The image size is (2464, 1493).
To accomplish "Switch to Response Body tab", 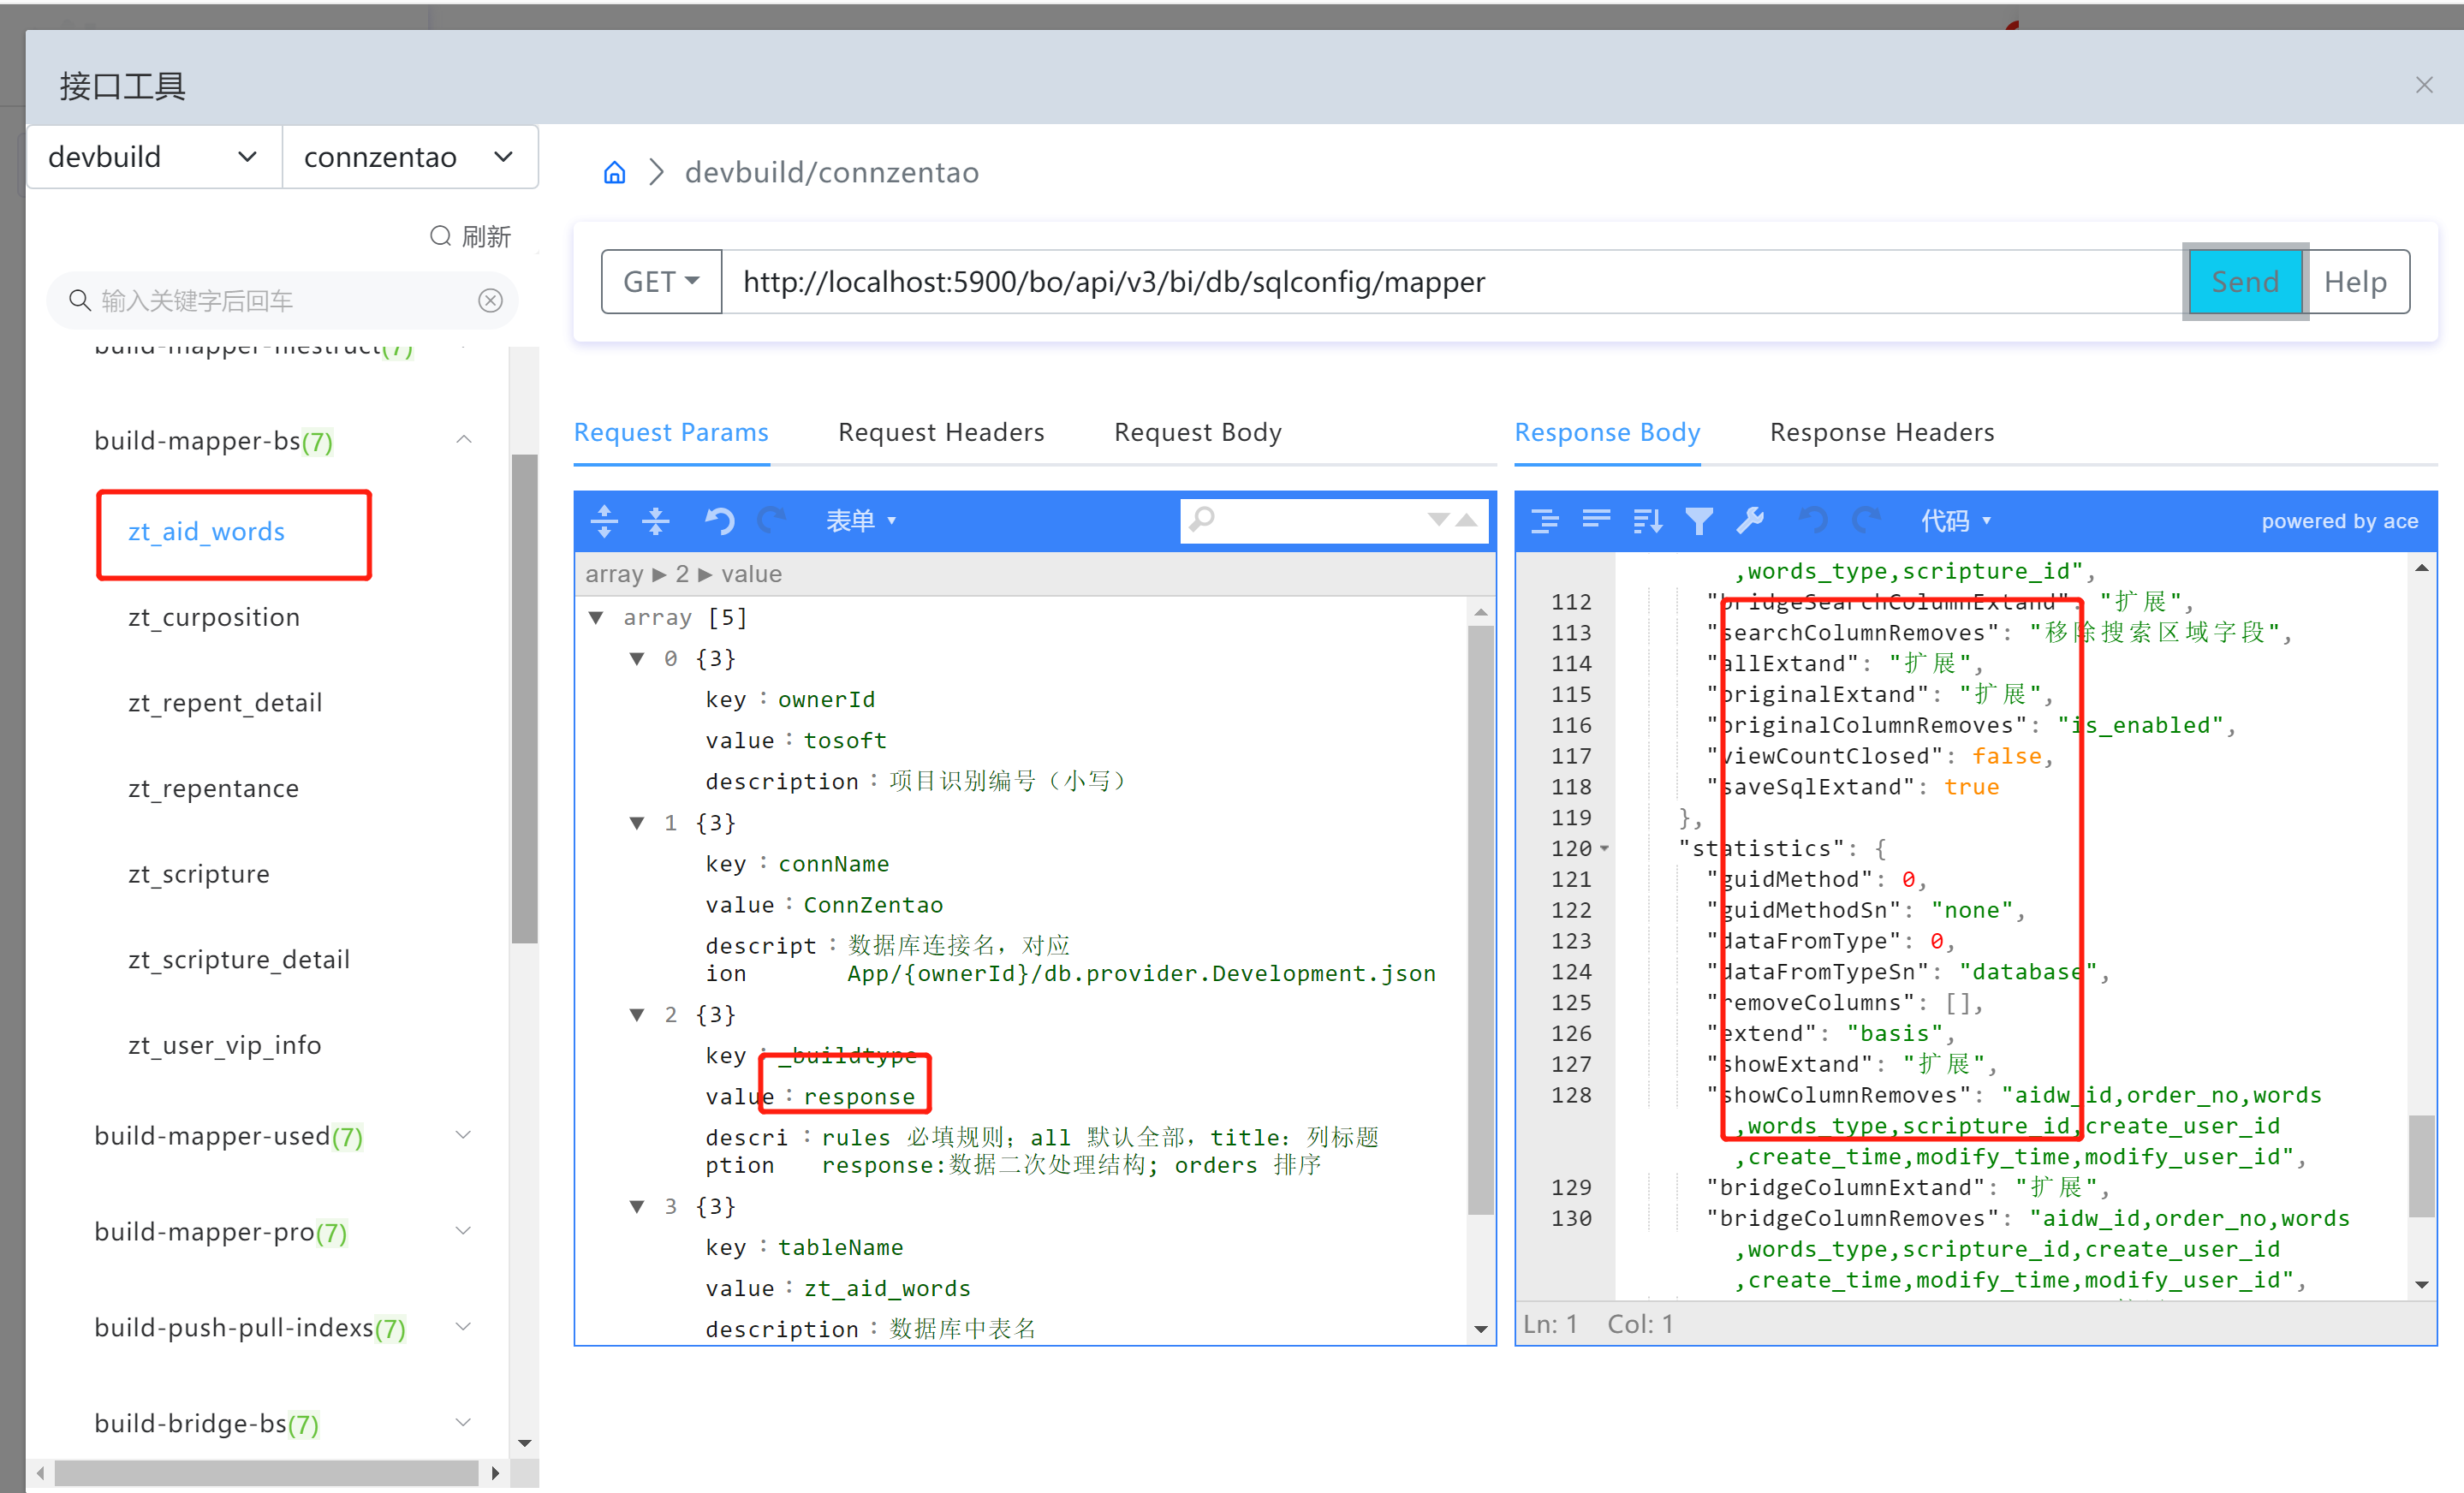I will [1607, 432].
